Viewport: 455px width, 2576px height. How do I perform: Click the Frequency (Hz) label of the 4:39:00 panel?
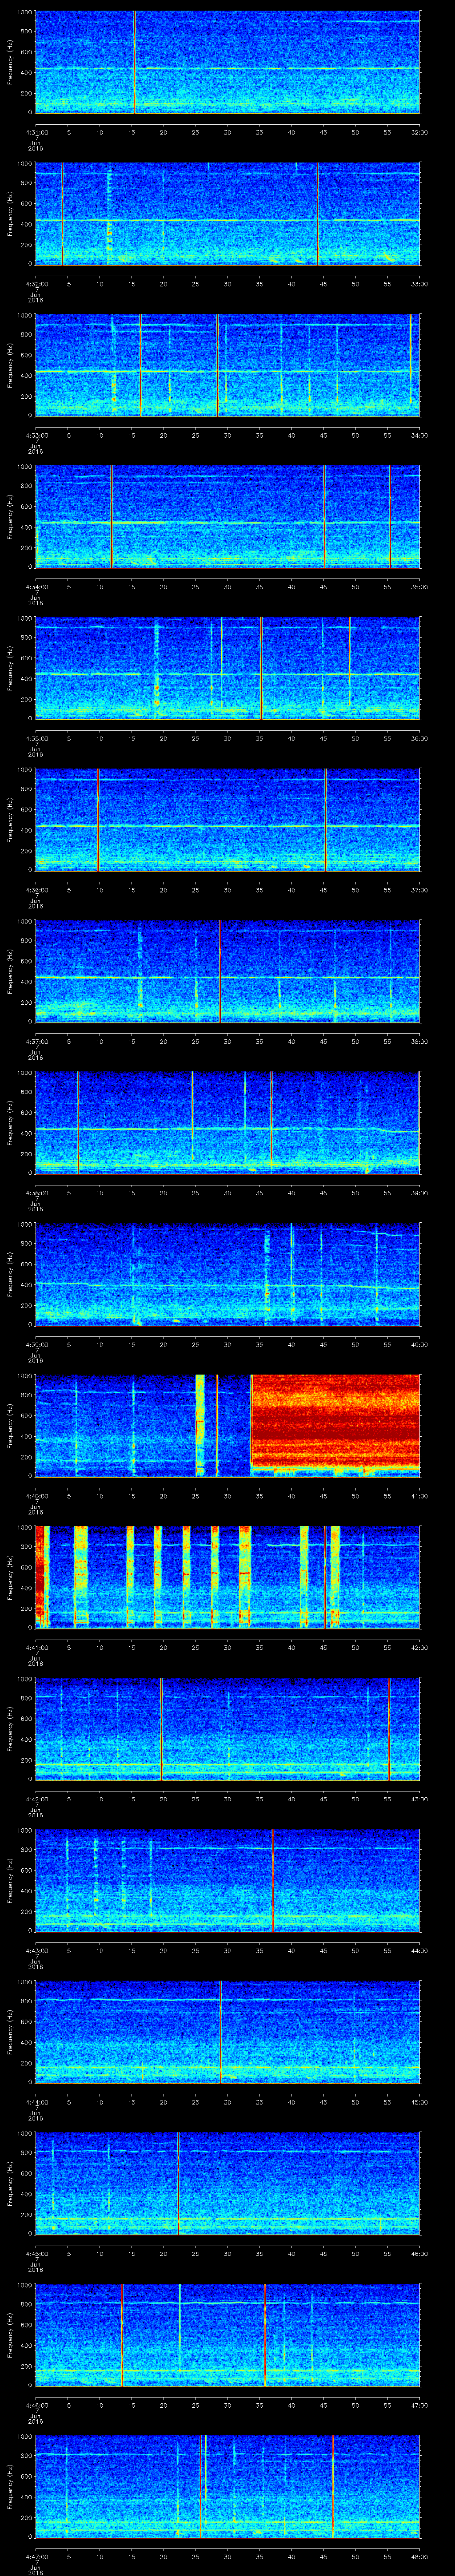(10, 1273)
